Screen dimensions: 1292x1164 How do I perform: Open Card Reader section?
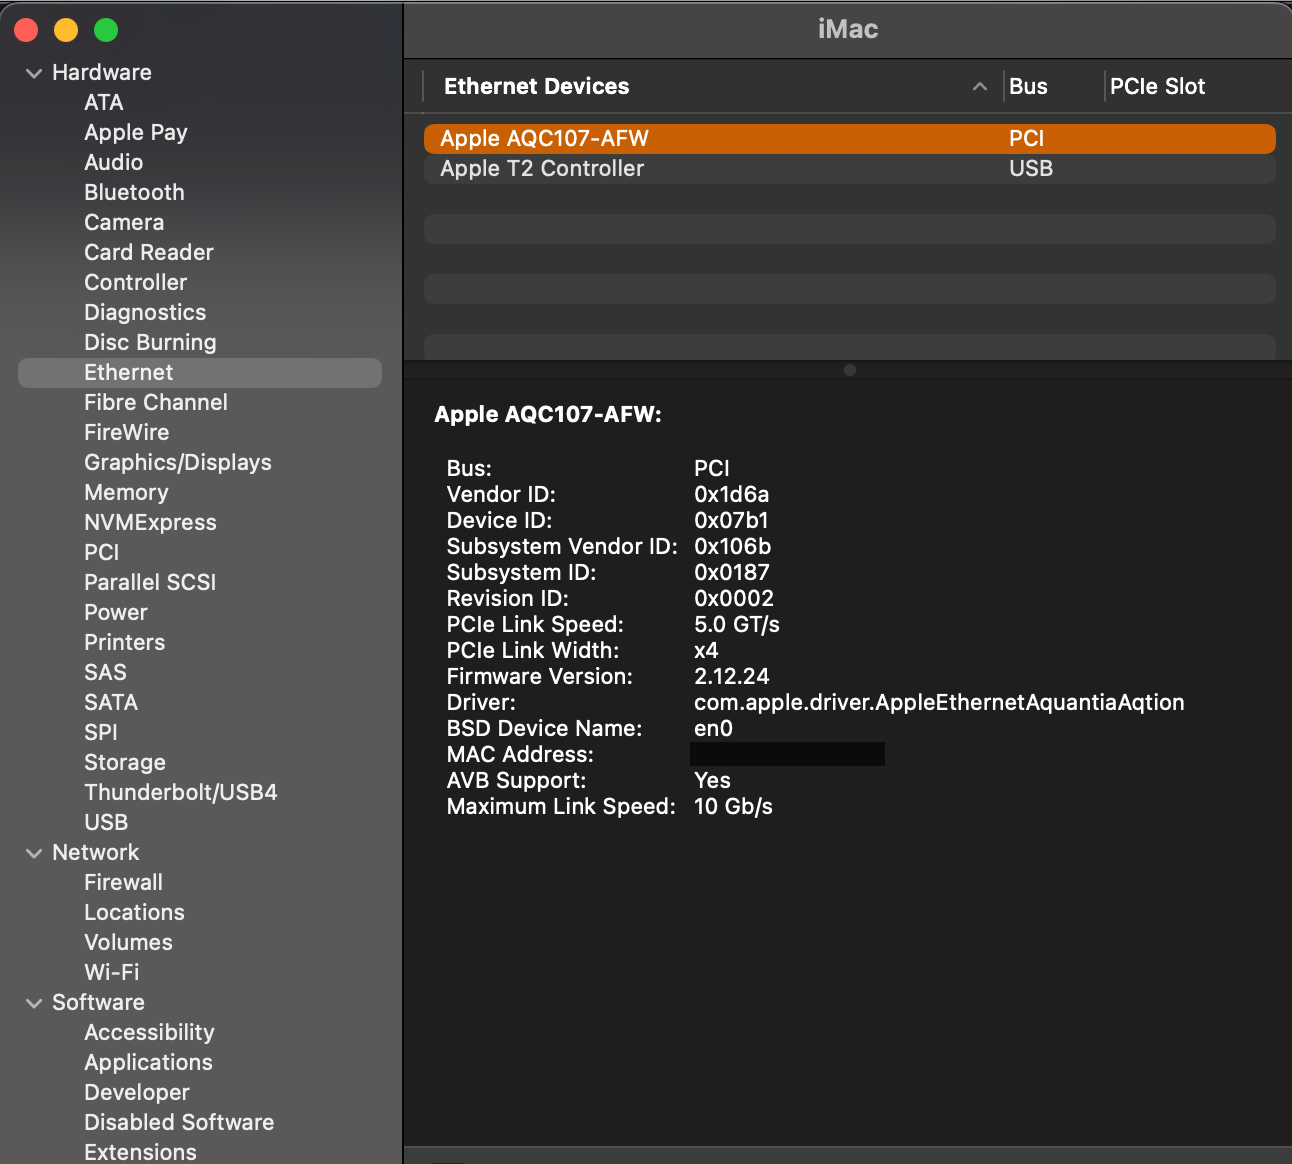pyautogui.click(x=149, y=253)
